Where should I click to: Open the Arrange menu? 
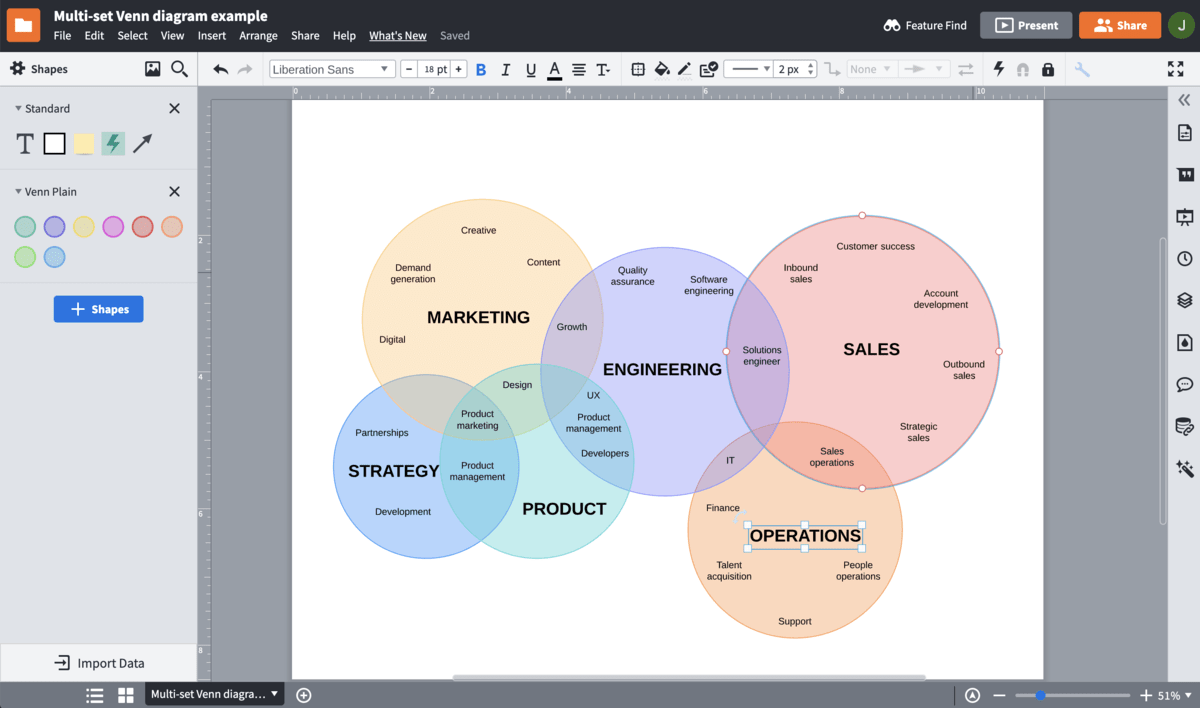(258, 36)
